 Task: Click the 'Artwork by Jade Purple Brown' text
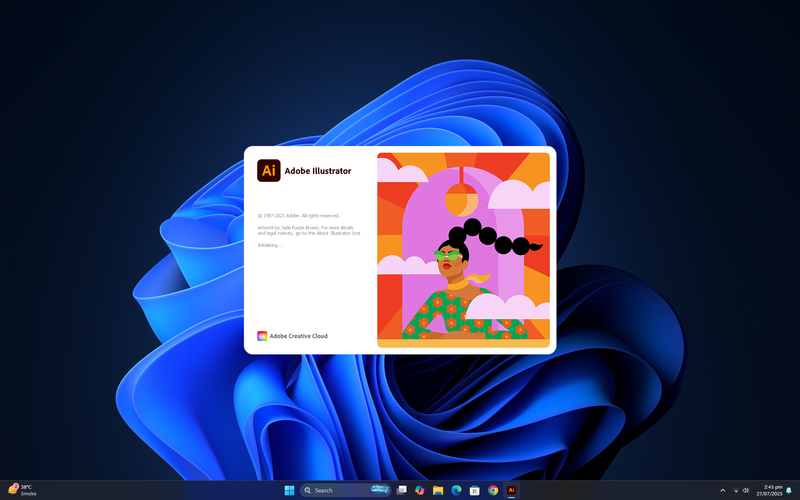(288, 228)
